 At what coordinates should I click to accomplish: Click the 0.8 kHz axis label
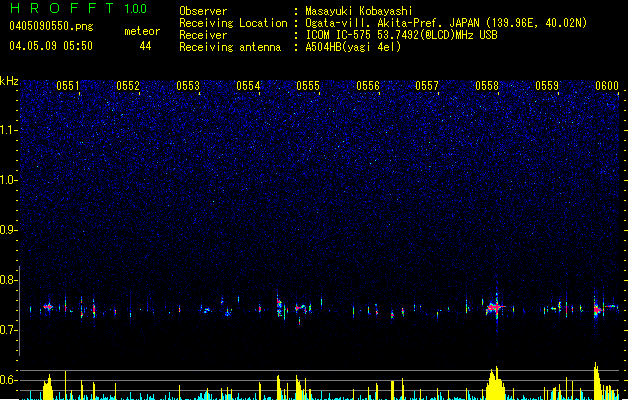(8, 280)
